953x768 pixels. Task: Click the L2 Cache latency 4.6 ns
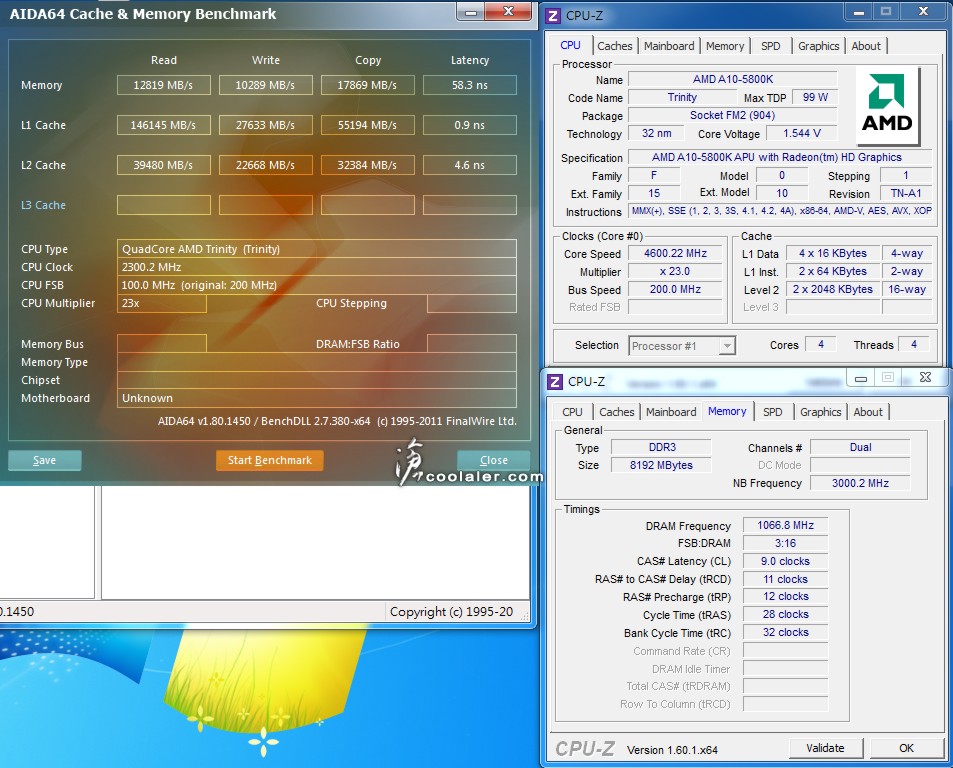(x=470, y=165)
